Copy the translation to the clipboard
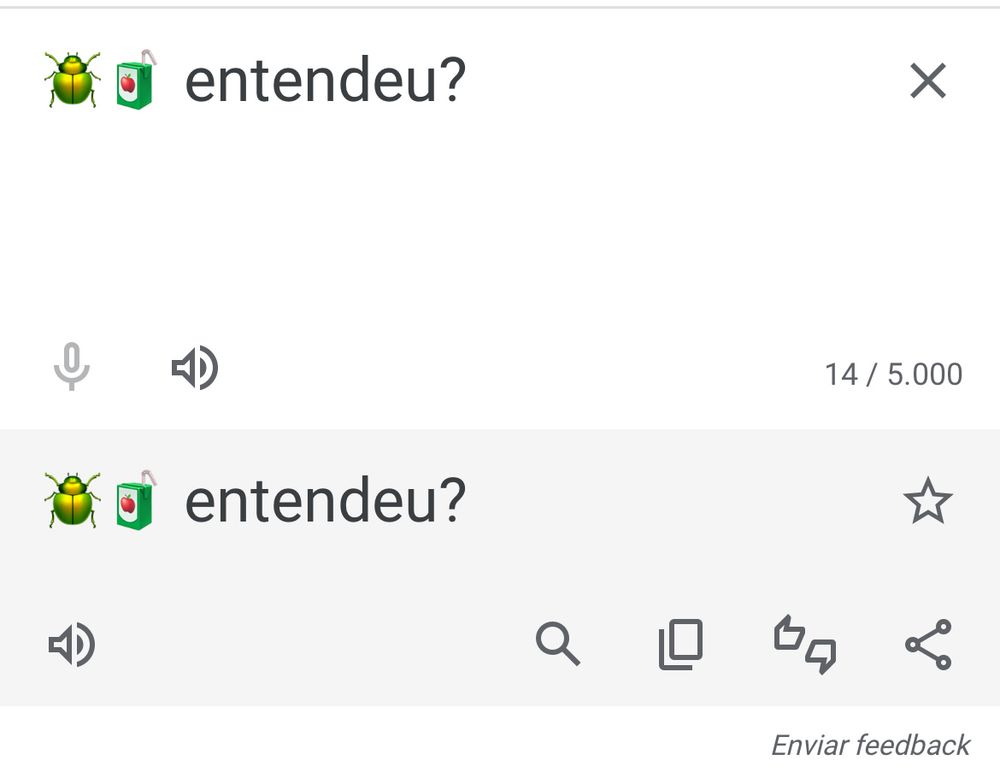 [680, 644]
